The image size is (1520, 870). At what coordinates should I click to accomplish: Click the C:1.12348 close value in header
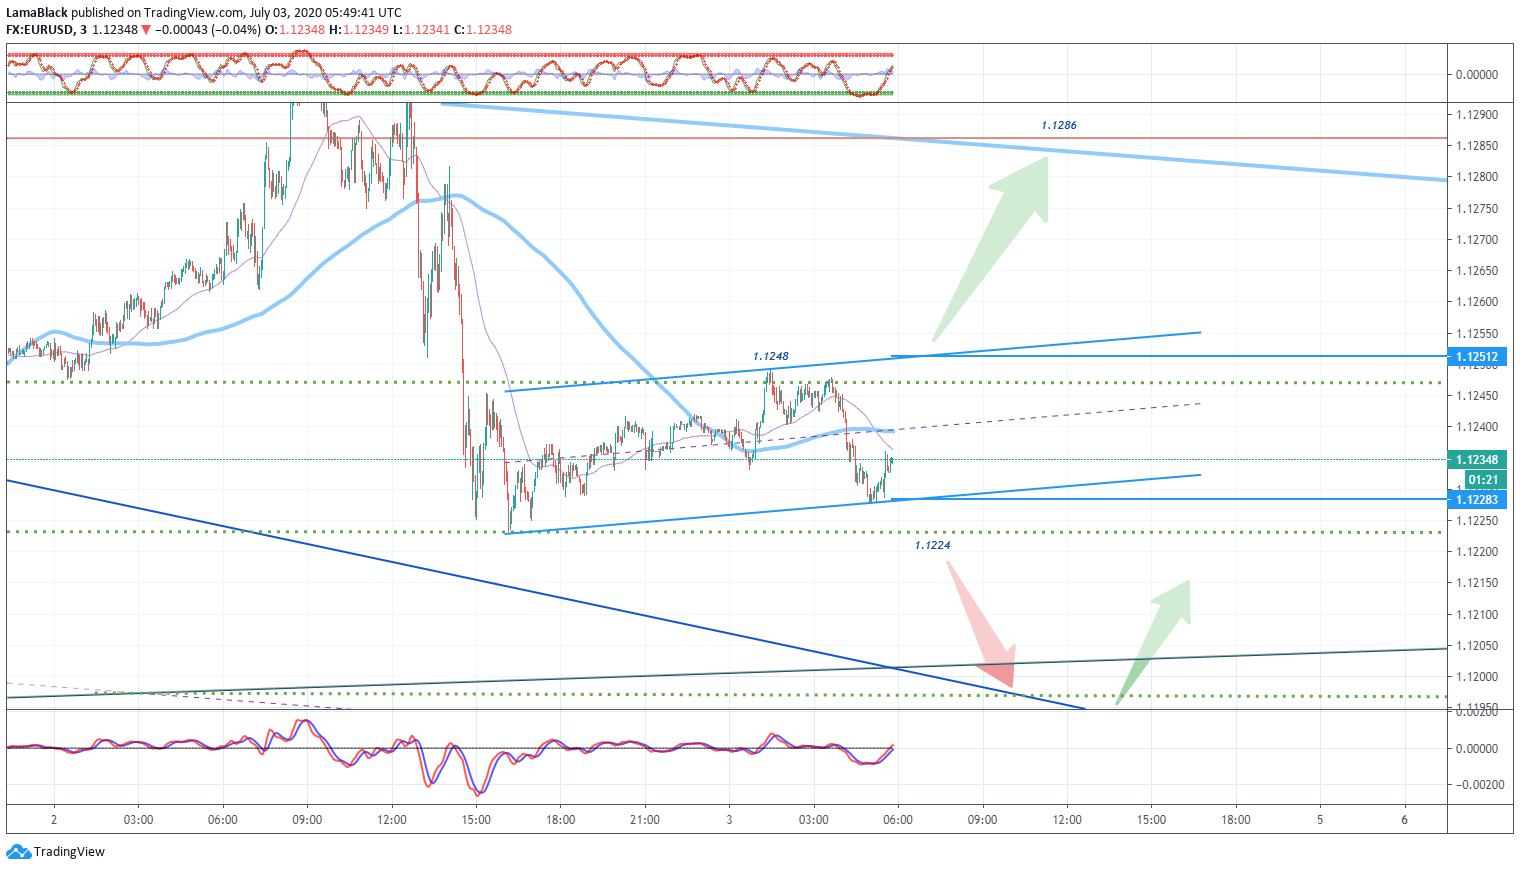(x=483, y=30)
